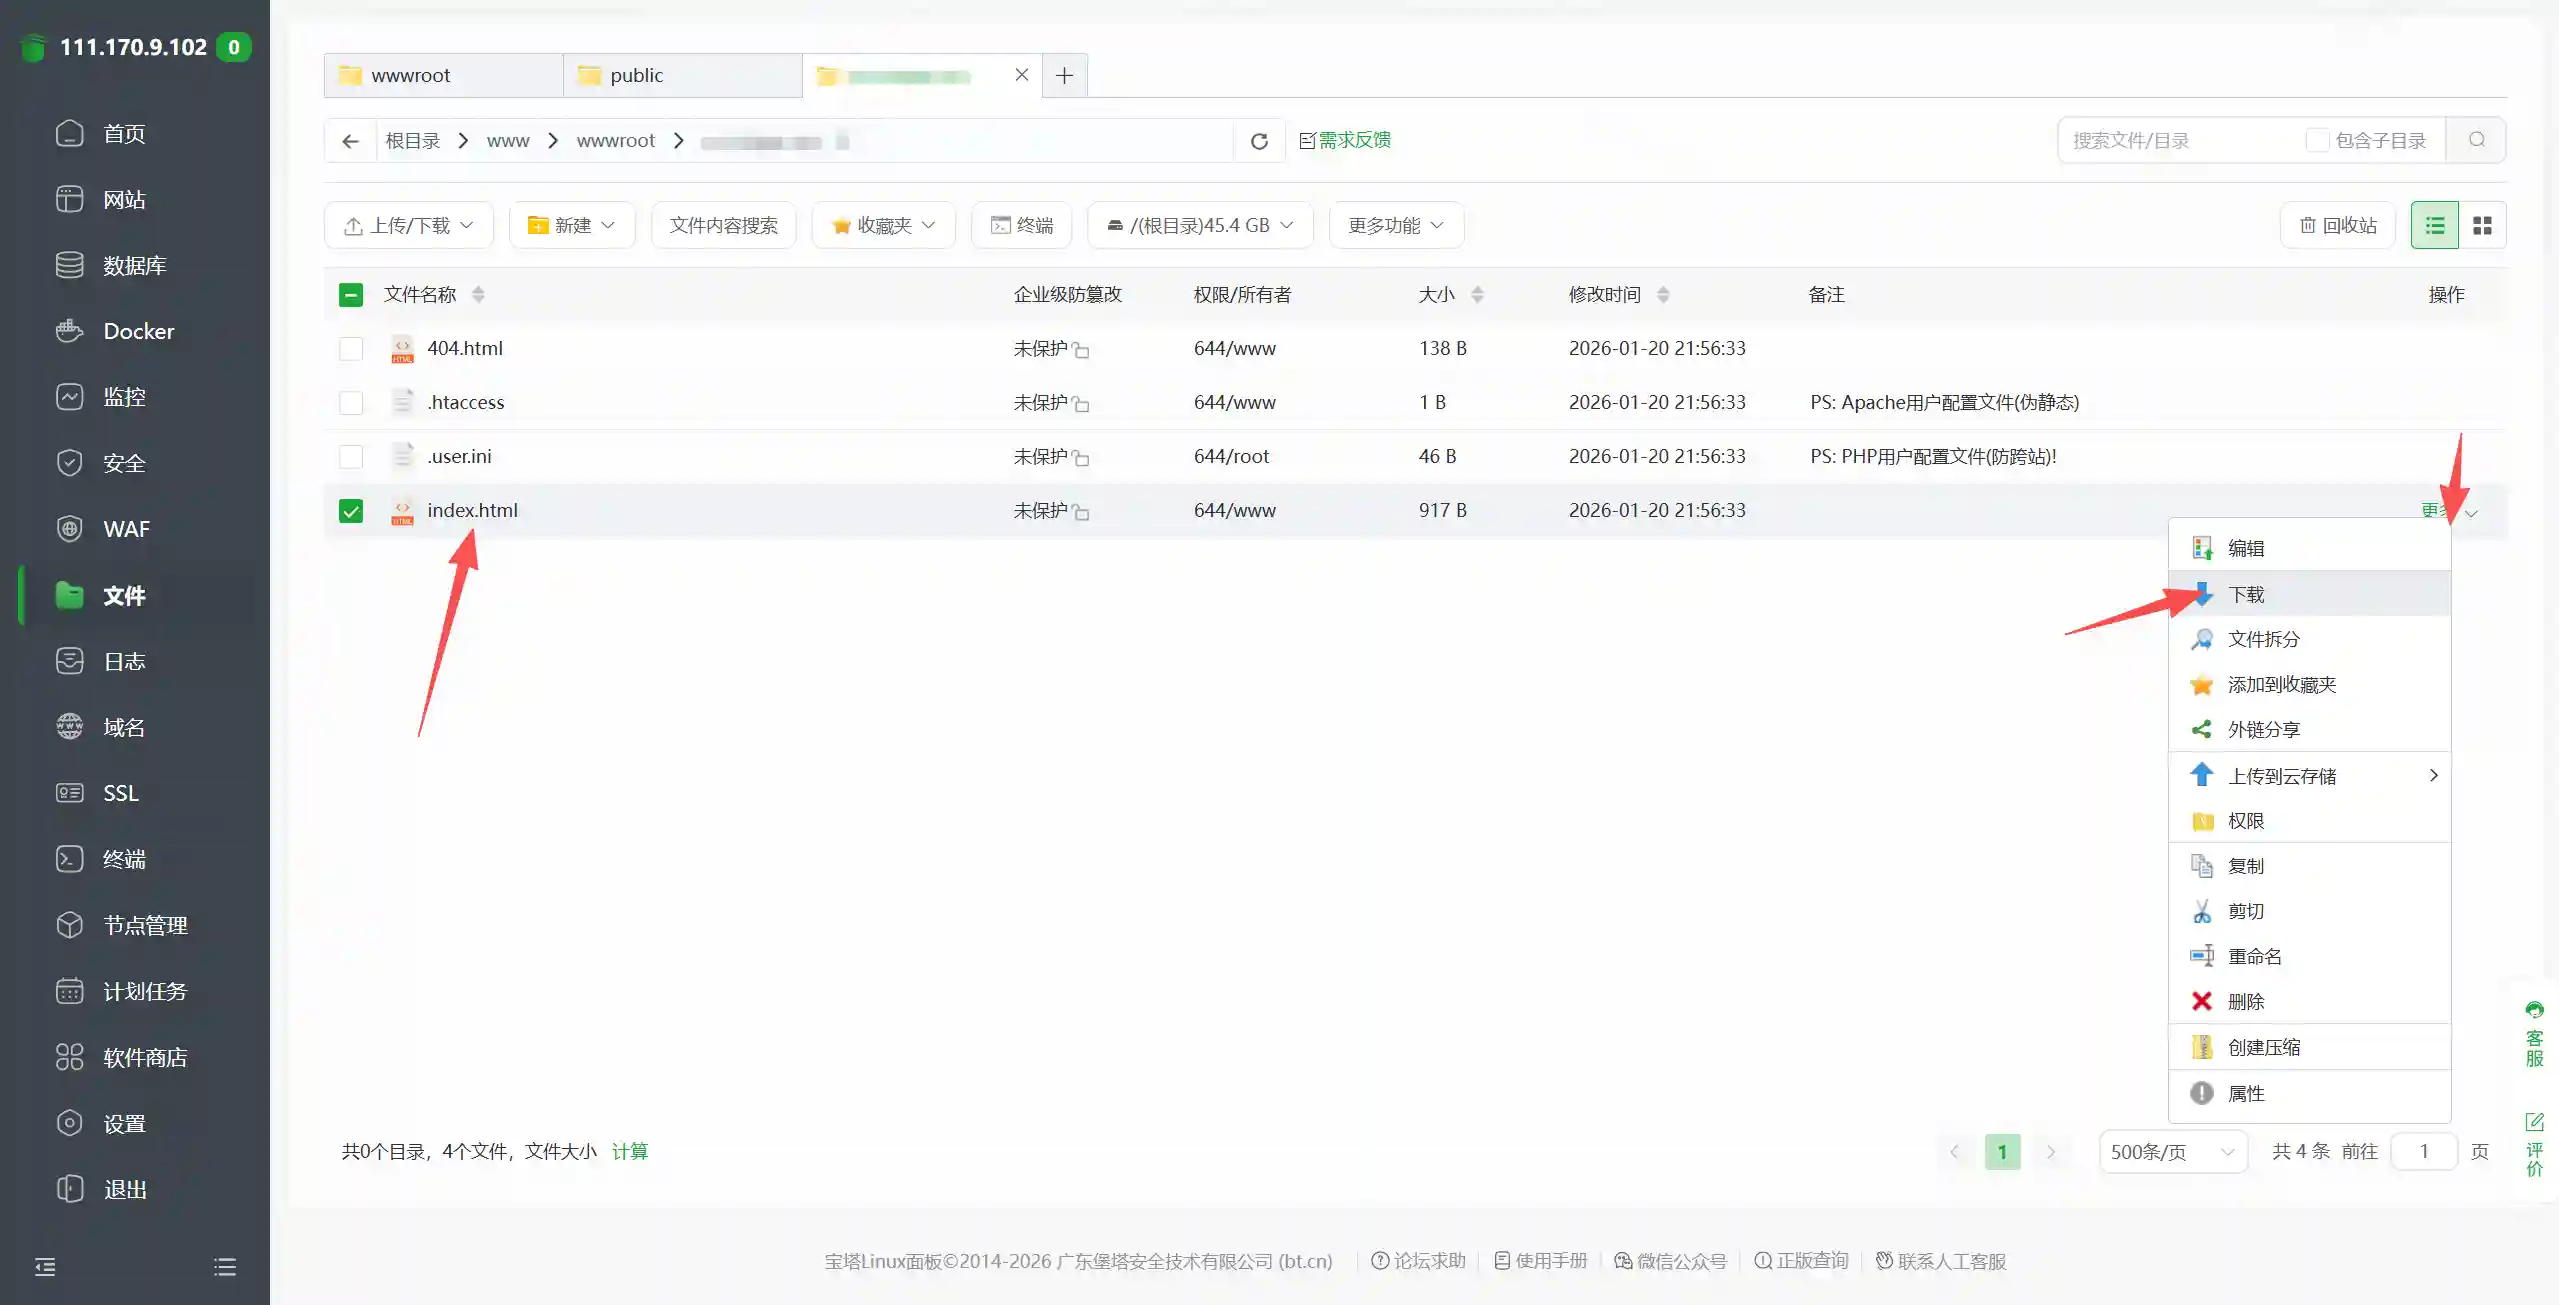The image size is (2559, 1305).
Task: Choose 重命名 from the context menu
Action: [x=2309, y=956]
